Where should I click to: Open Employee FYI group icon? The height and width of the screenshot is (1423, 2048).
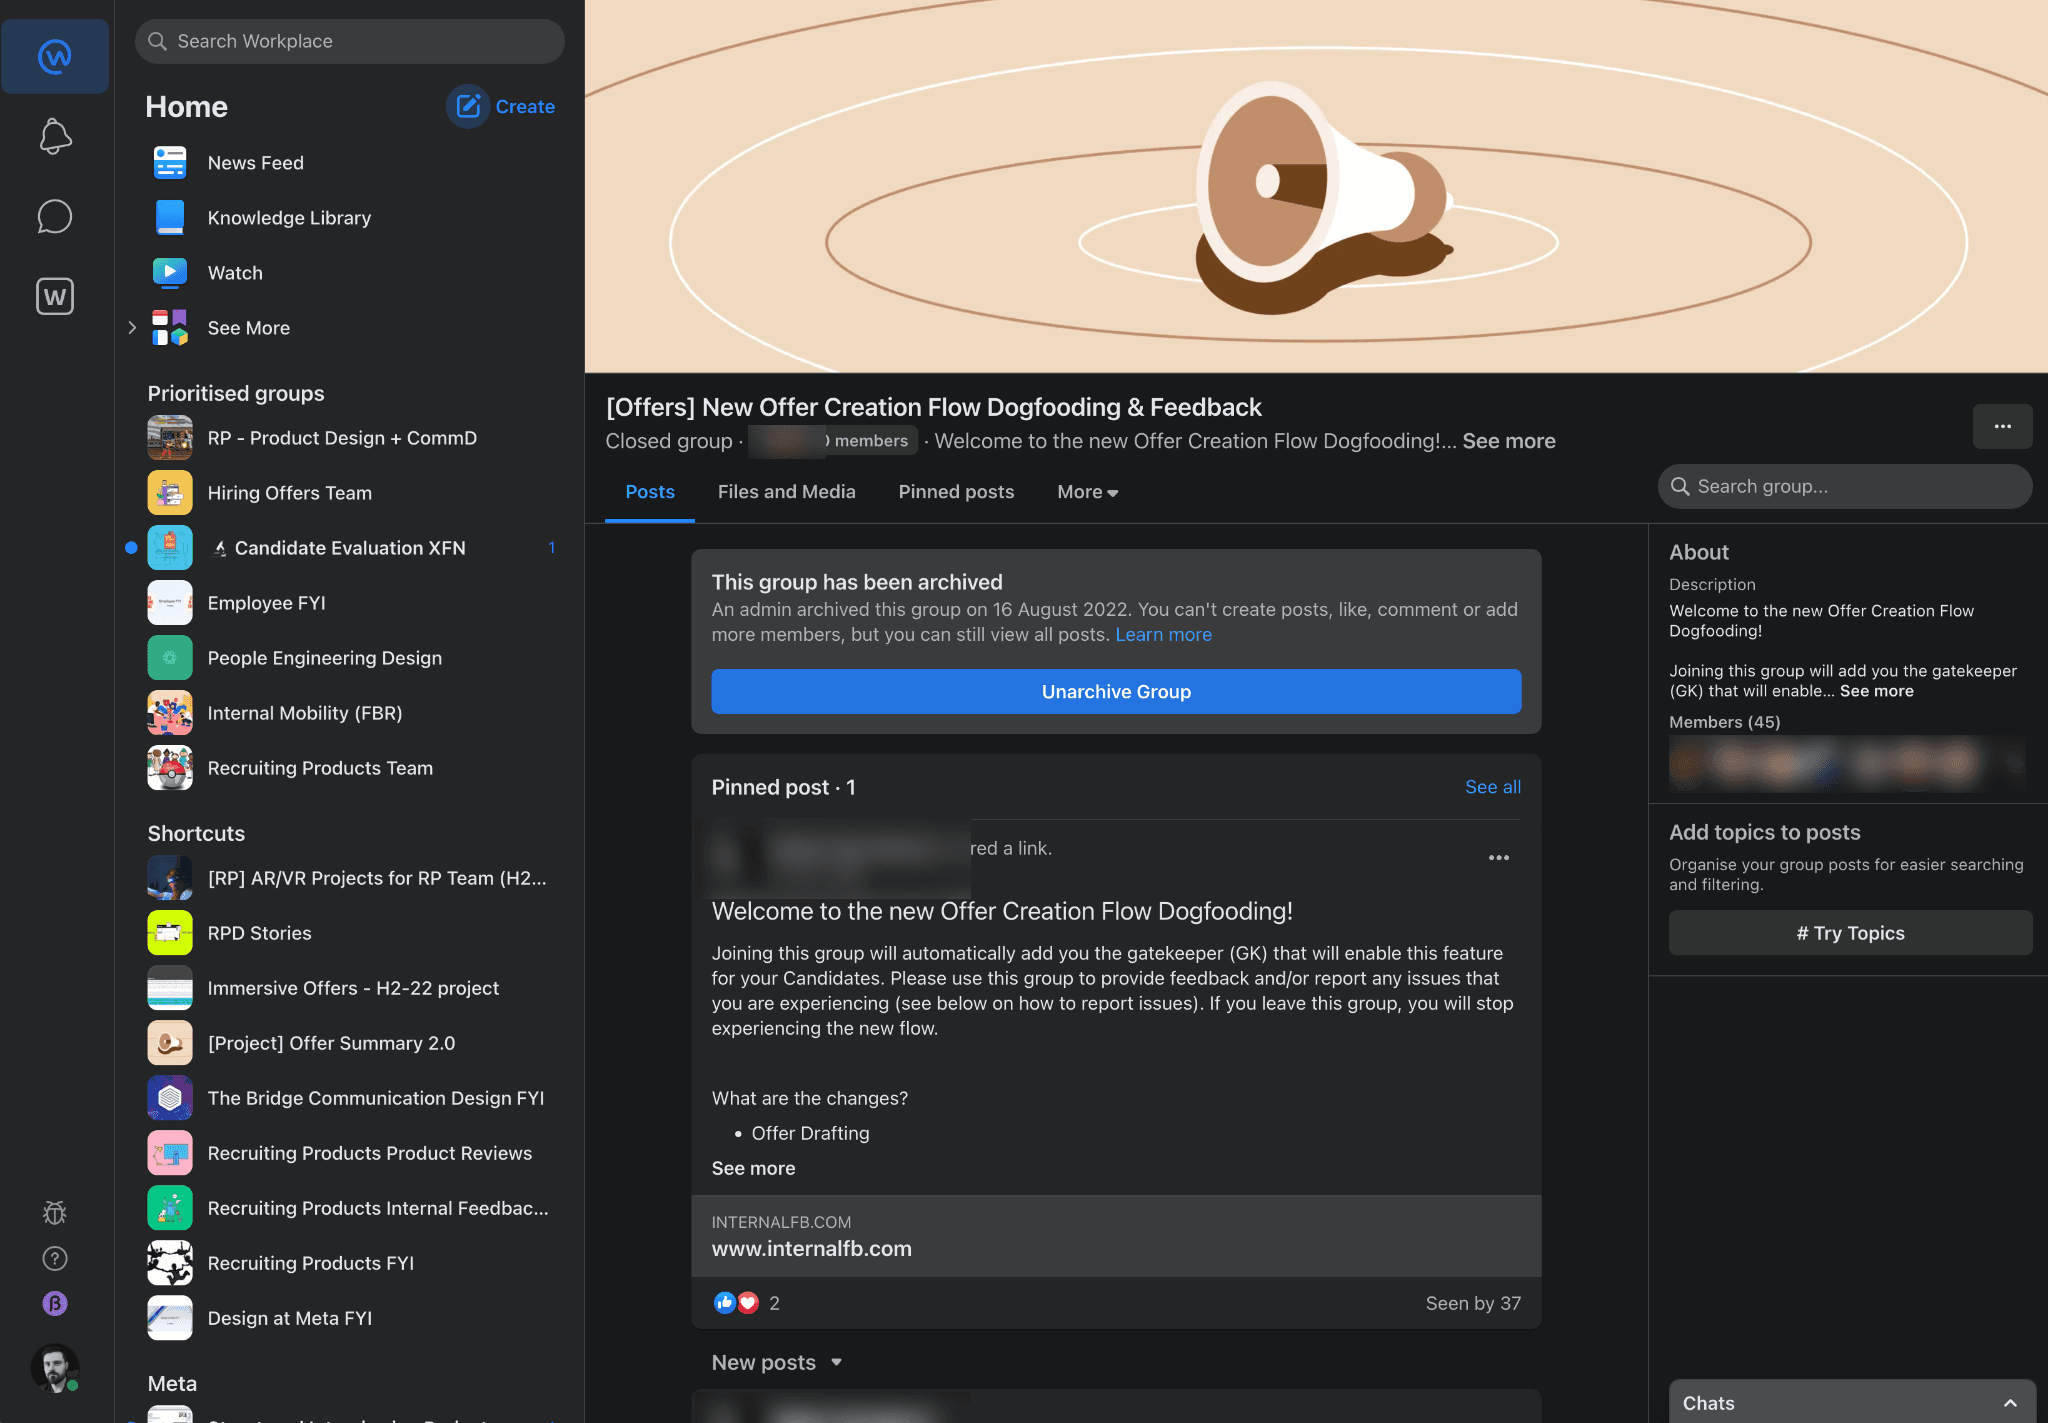[170, 602]
